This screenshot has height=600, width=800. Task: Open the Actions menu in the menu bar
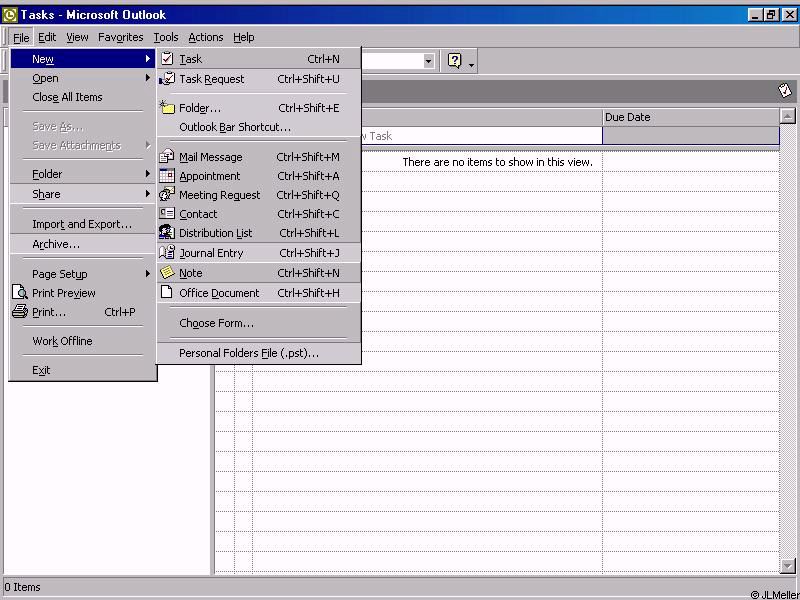point(206,37)
